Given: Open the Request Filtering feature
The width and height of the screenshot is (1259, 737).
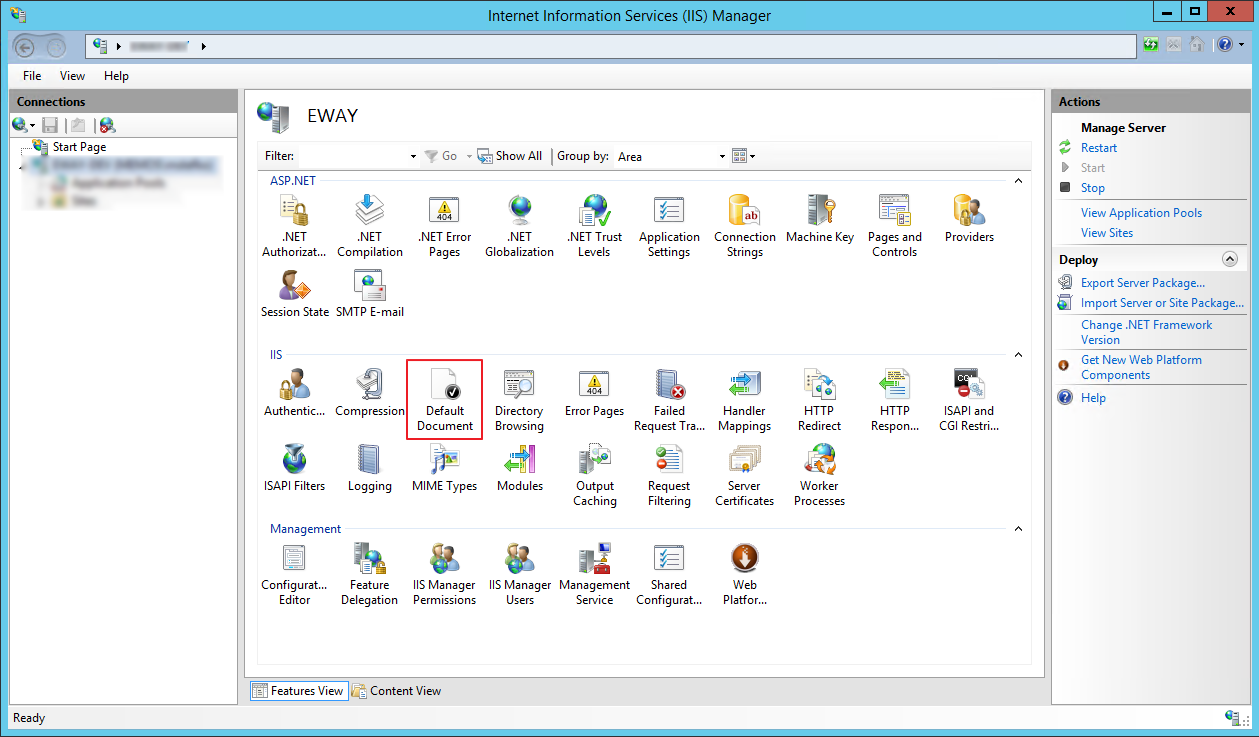Looking at the screenshot, I should click(669, 475).
